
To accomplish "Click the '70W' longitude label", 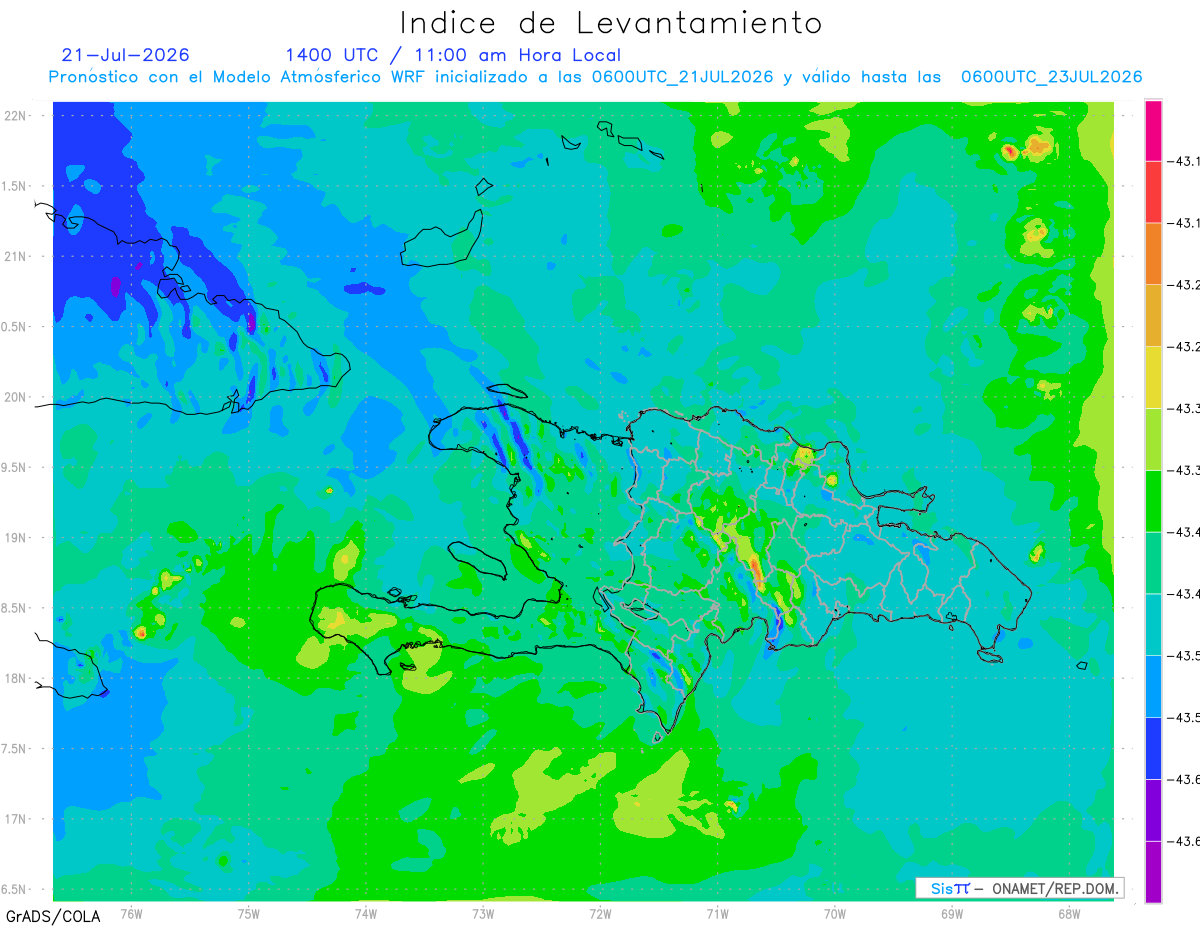I will (x=835, y=913).
